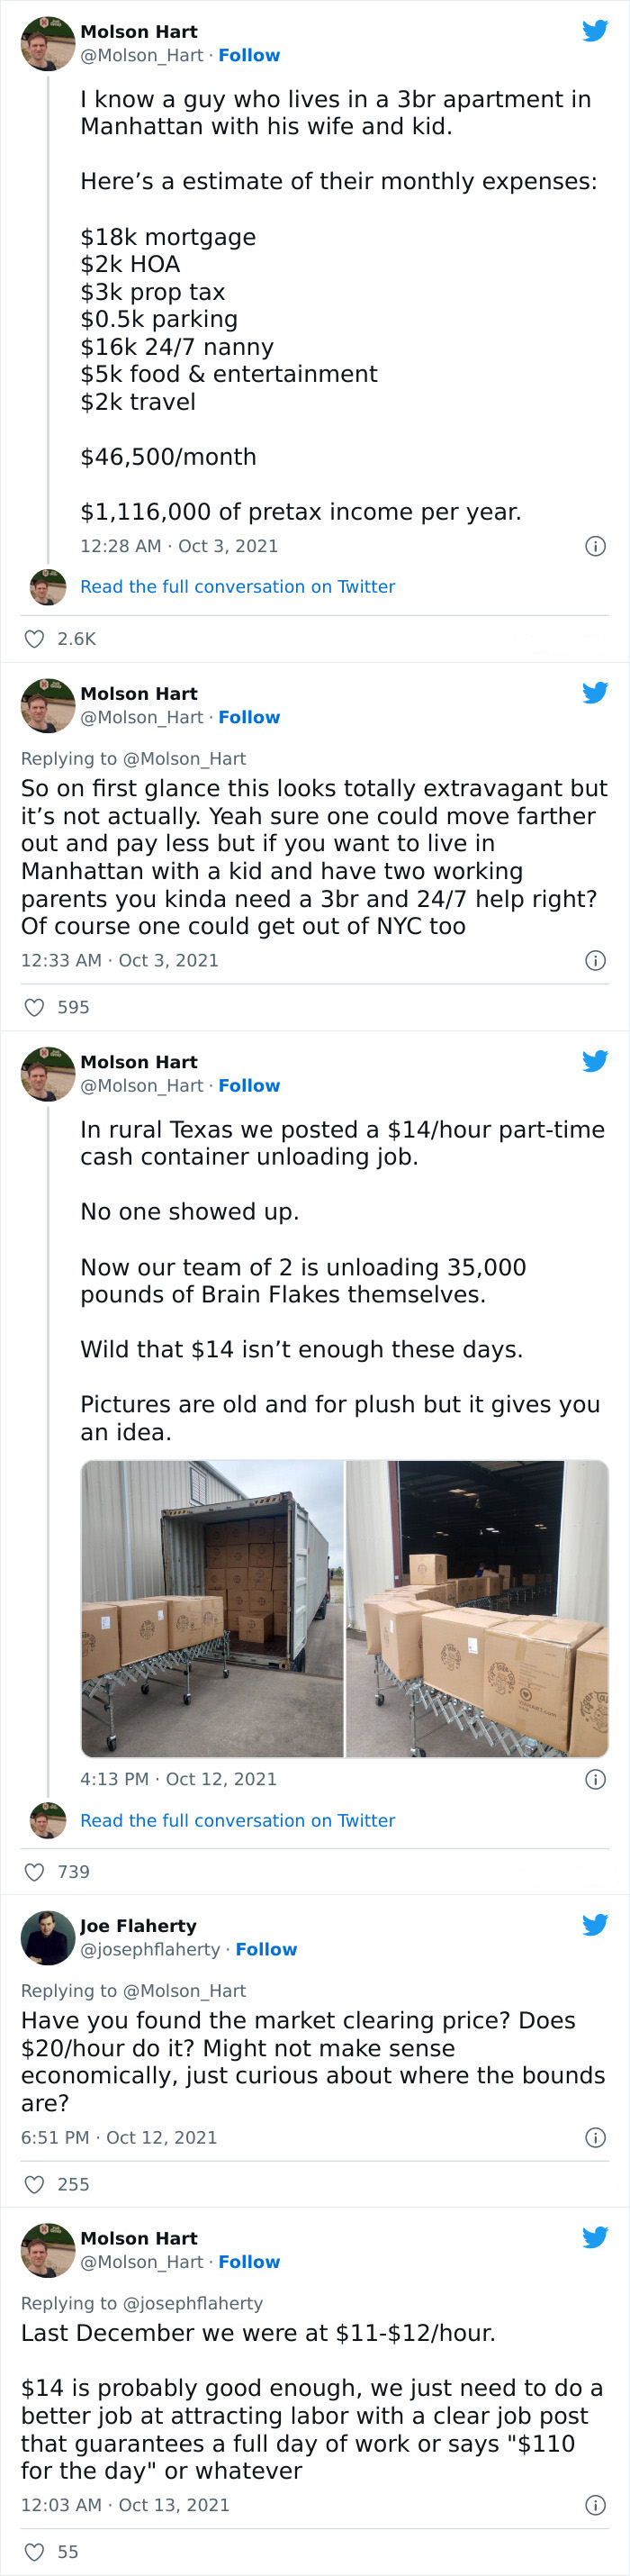This screenshot has height=2576, width=630.
Task: Click Follow next to Molson Hart's first tweet
Action: tap(249, 55)
